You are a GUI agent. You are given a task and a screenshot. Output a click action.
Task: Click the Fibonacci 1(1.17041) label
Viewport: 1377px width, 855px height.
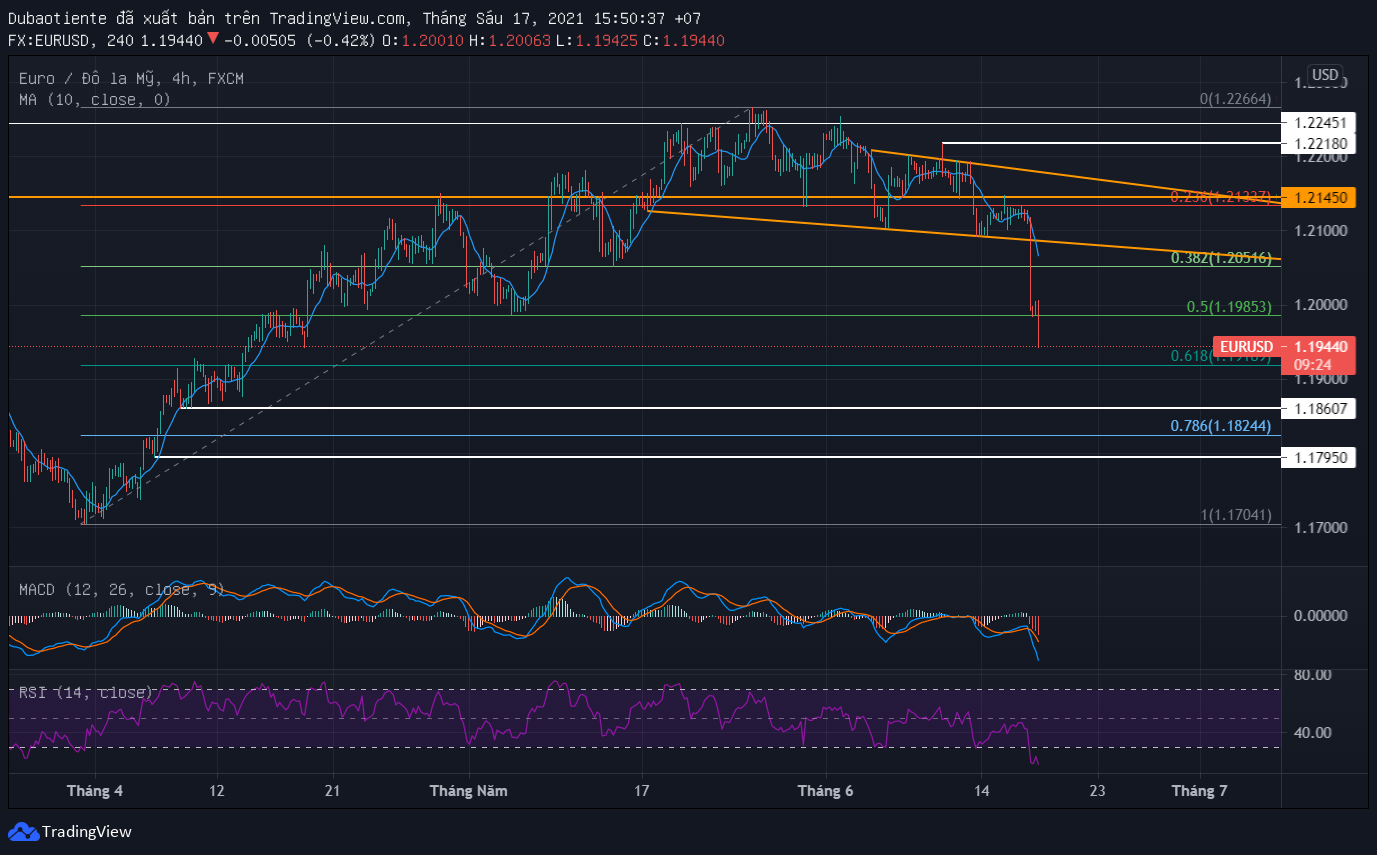[1236, 515]
